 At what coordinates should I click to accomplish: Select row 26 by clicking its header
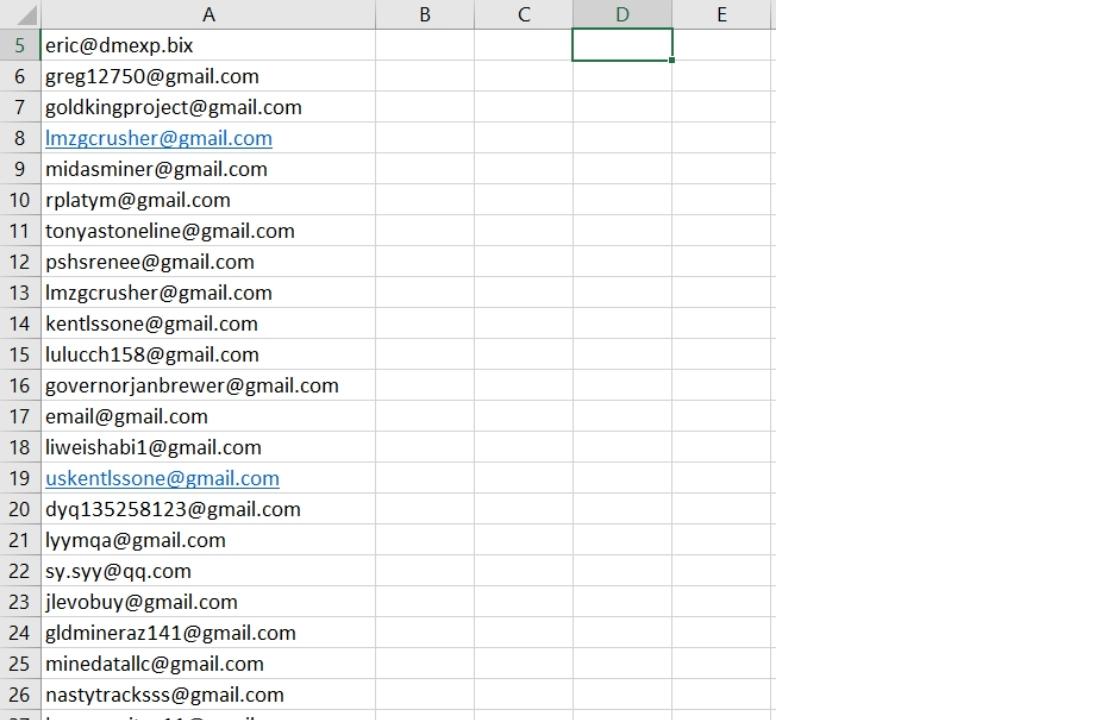point(19,694)
